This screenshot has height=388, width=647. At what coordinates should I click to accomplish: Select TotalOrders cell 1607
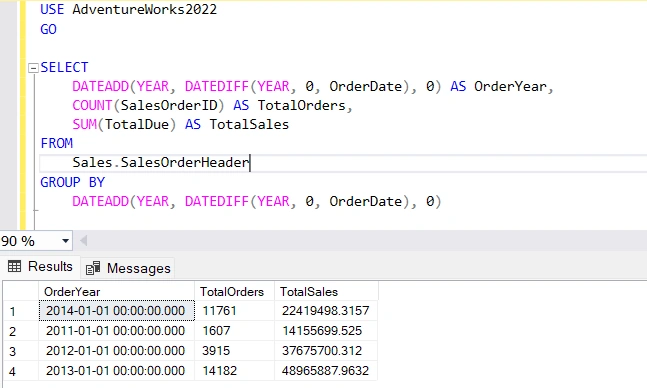pyautogui.click(x=234, y=331)
